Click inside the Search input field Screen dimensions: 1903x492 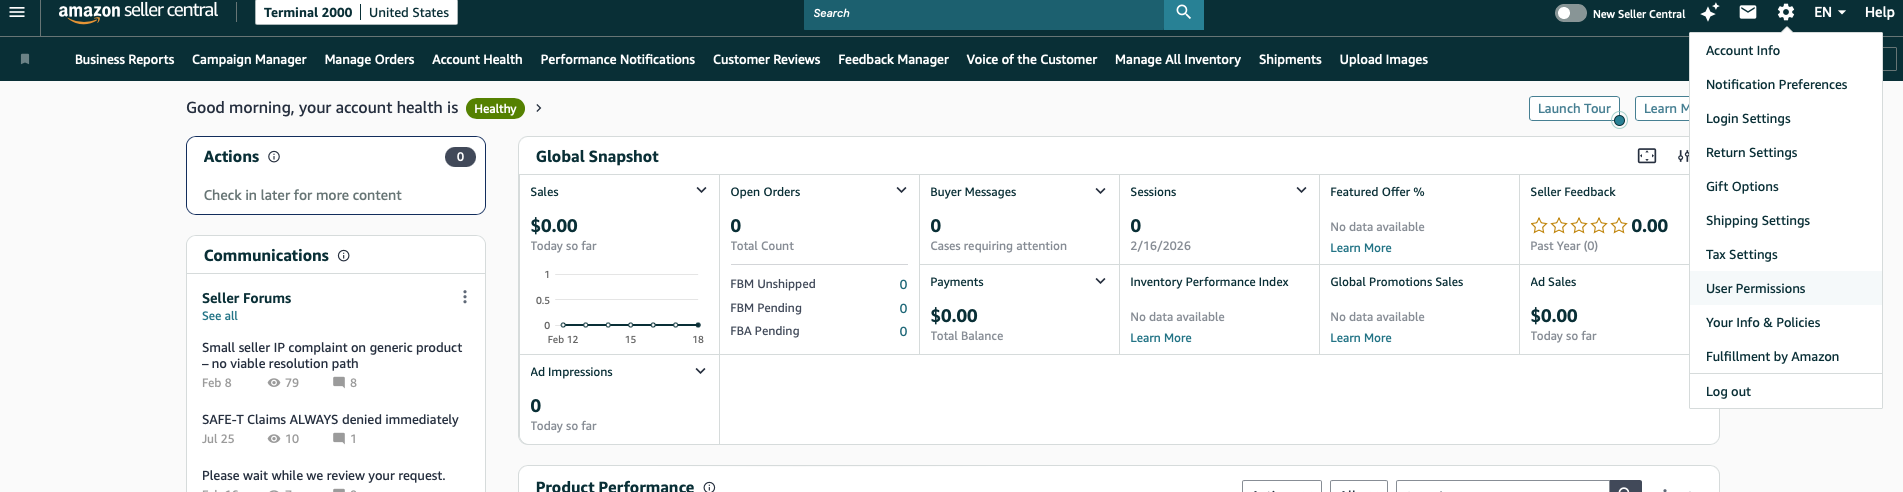click(x=984, y=13)
